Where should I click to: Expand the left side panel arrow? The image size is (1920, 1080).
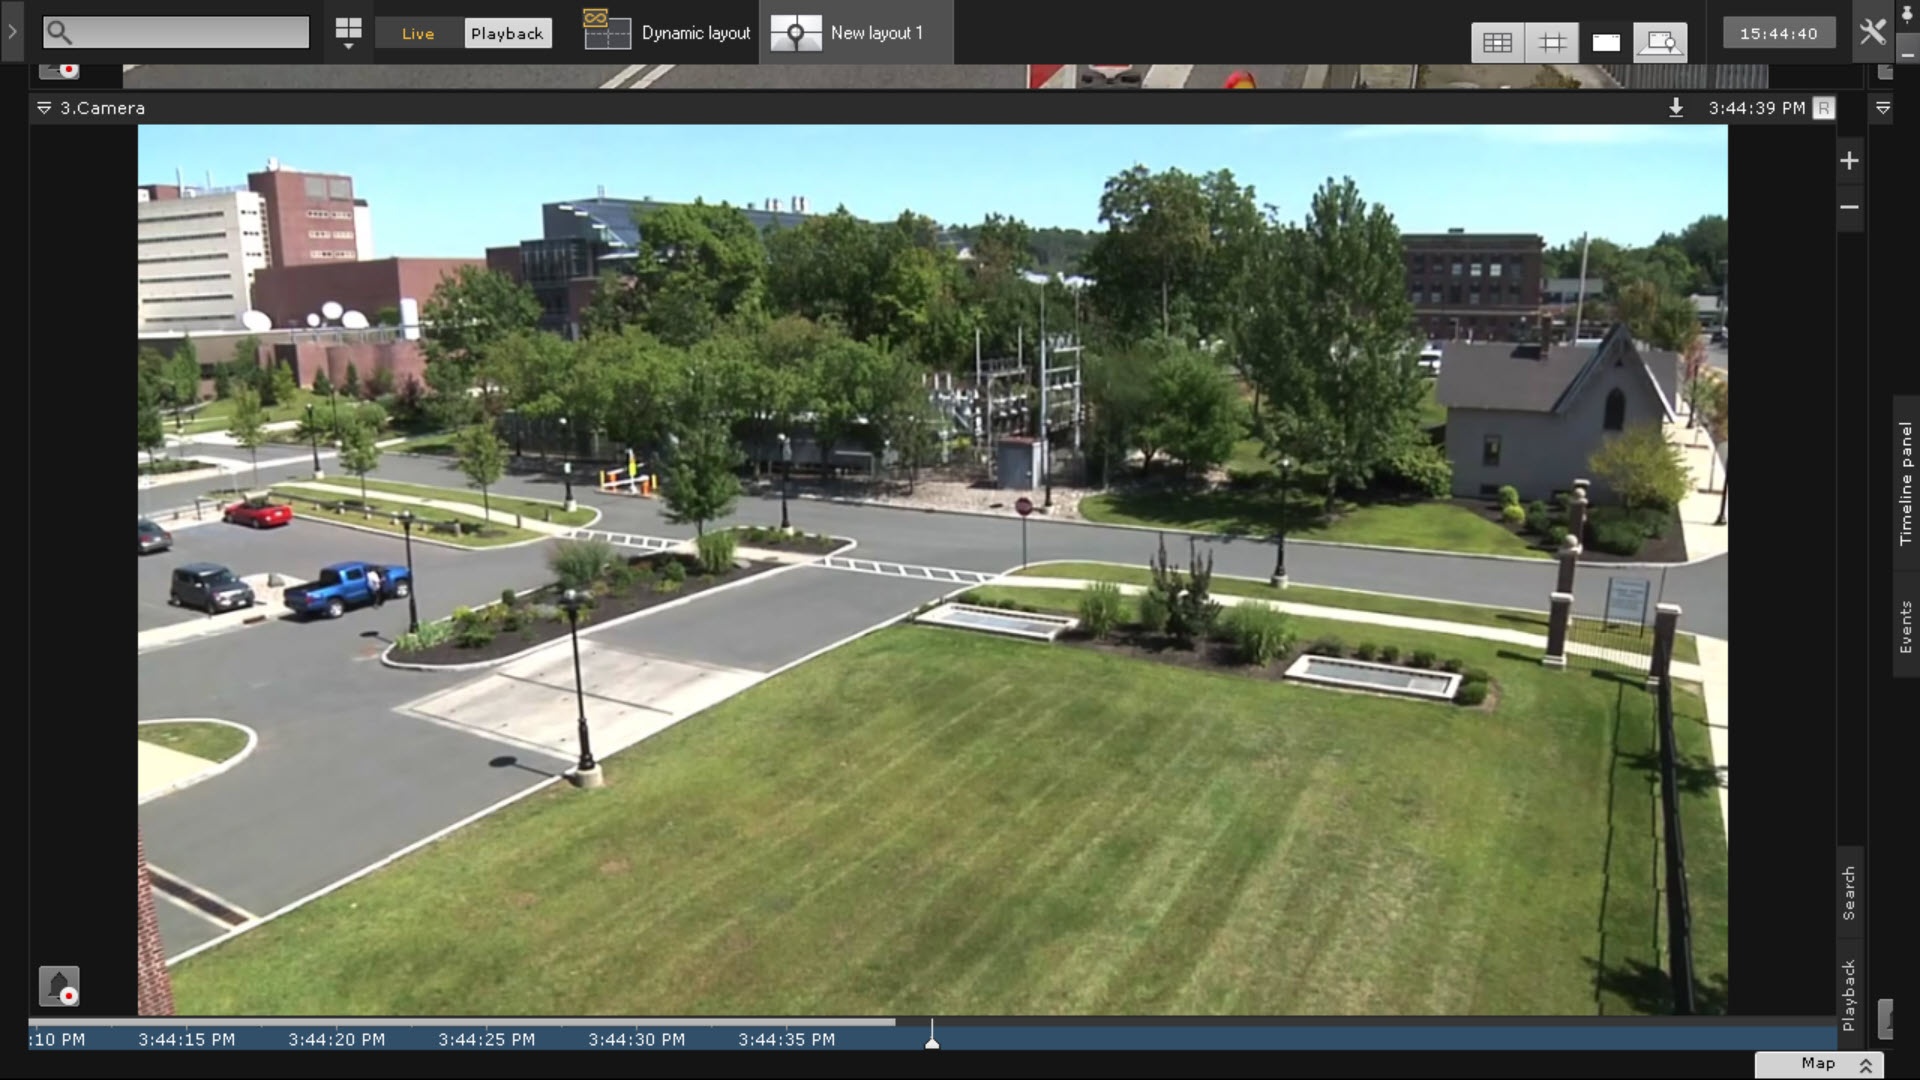[12, 32]
